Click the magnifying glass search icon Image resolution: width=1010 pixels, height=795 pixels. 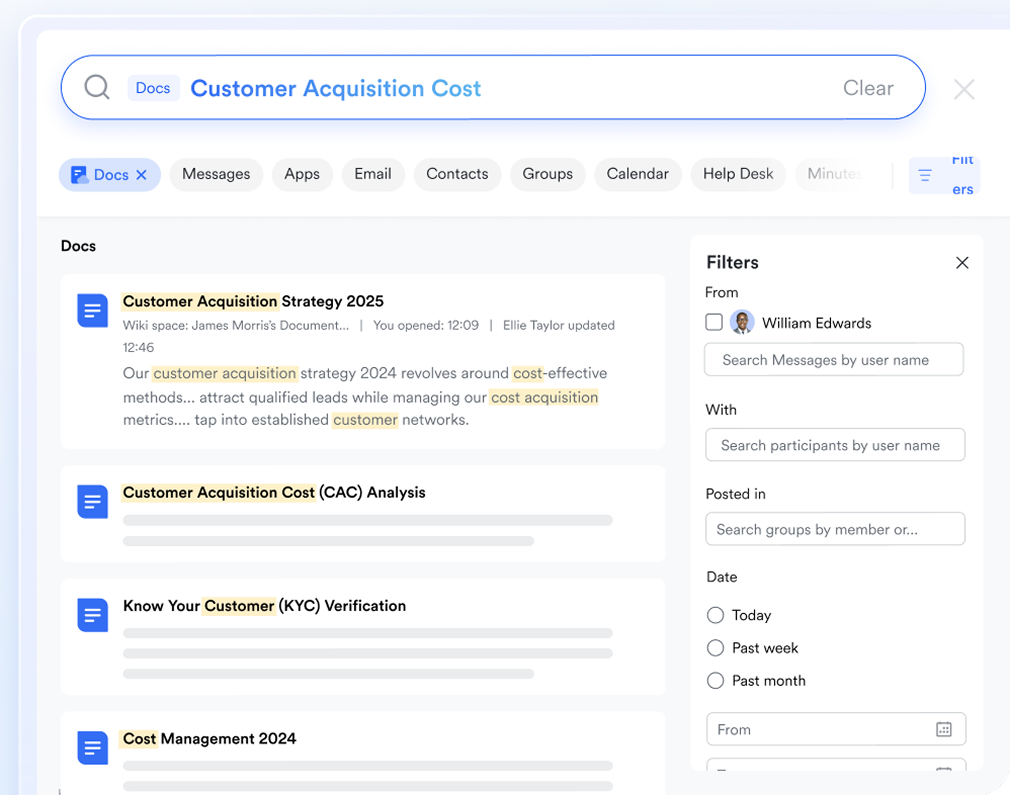pyautogui.click(x=97, y=88)
